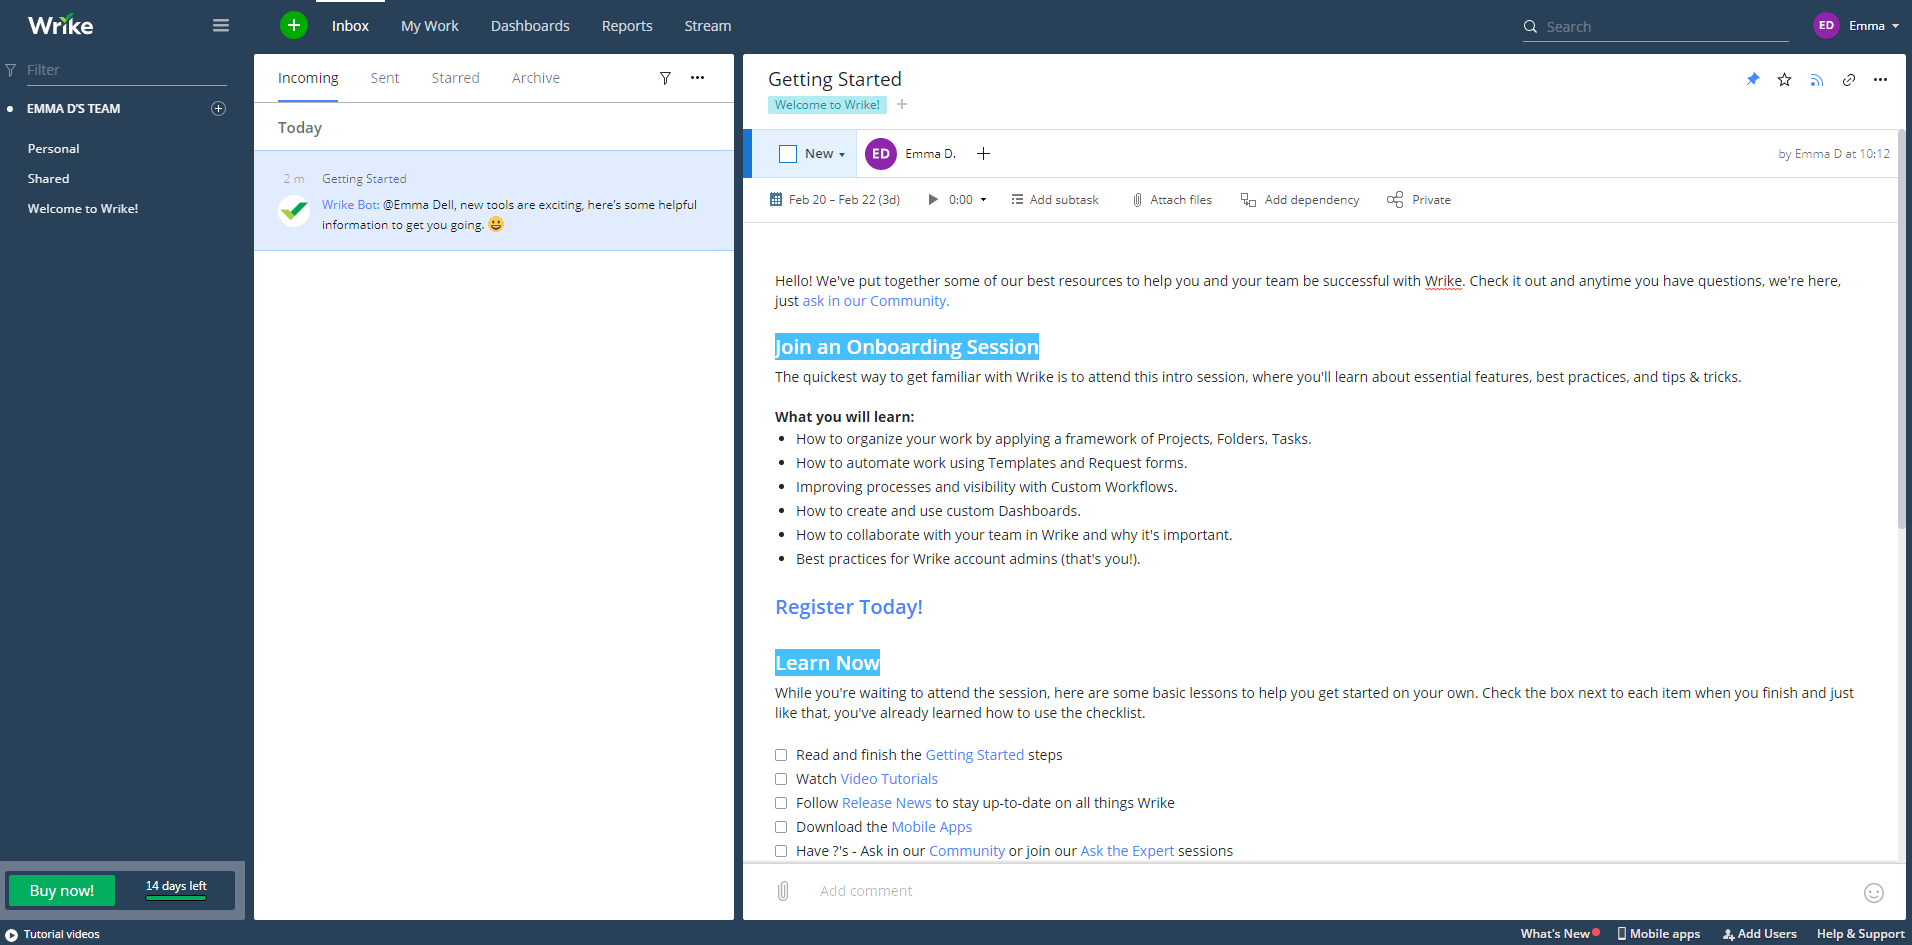Image resolution: width=1912 pixels, height=945 pixels.
Task: Add another tag next to Welcome to Wrike!
Action: click(902, 105)
